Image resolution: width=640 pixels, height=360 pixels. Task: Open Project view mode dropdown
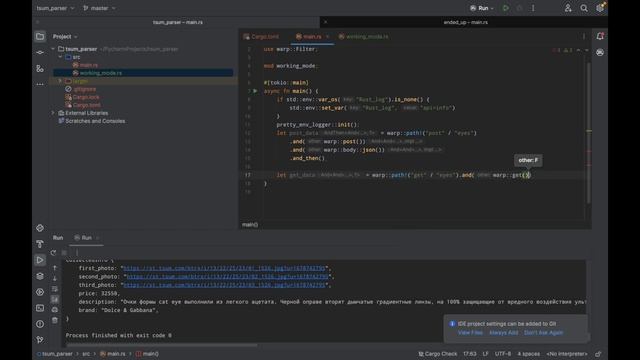(65, 37)
